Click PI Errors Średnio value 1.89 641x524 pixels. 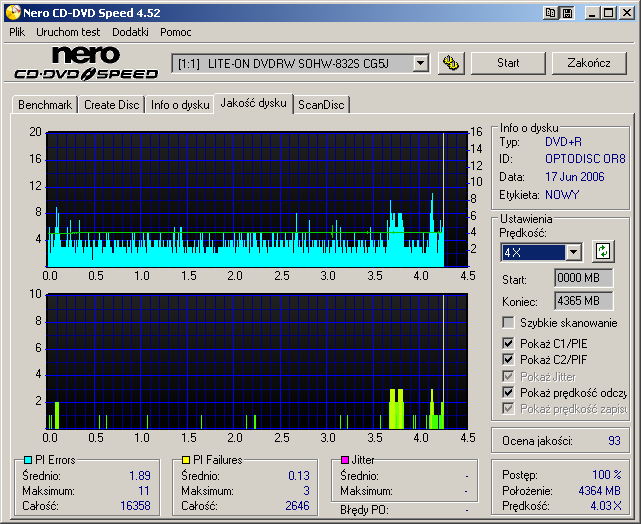click(x=140, y=476)
